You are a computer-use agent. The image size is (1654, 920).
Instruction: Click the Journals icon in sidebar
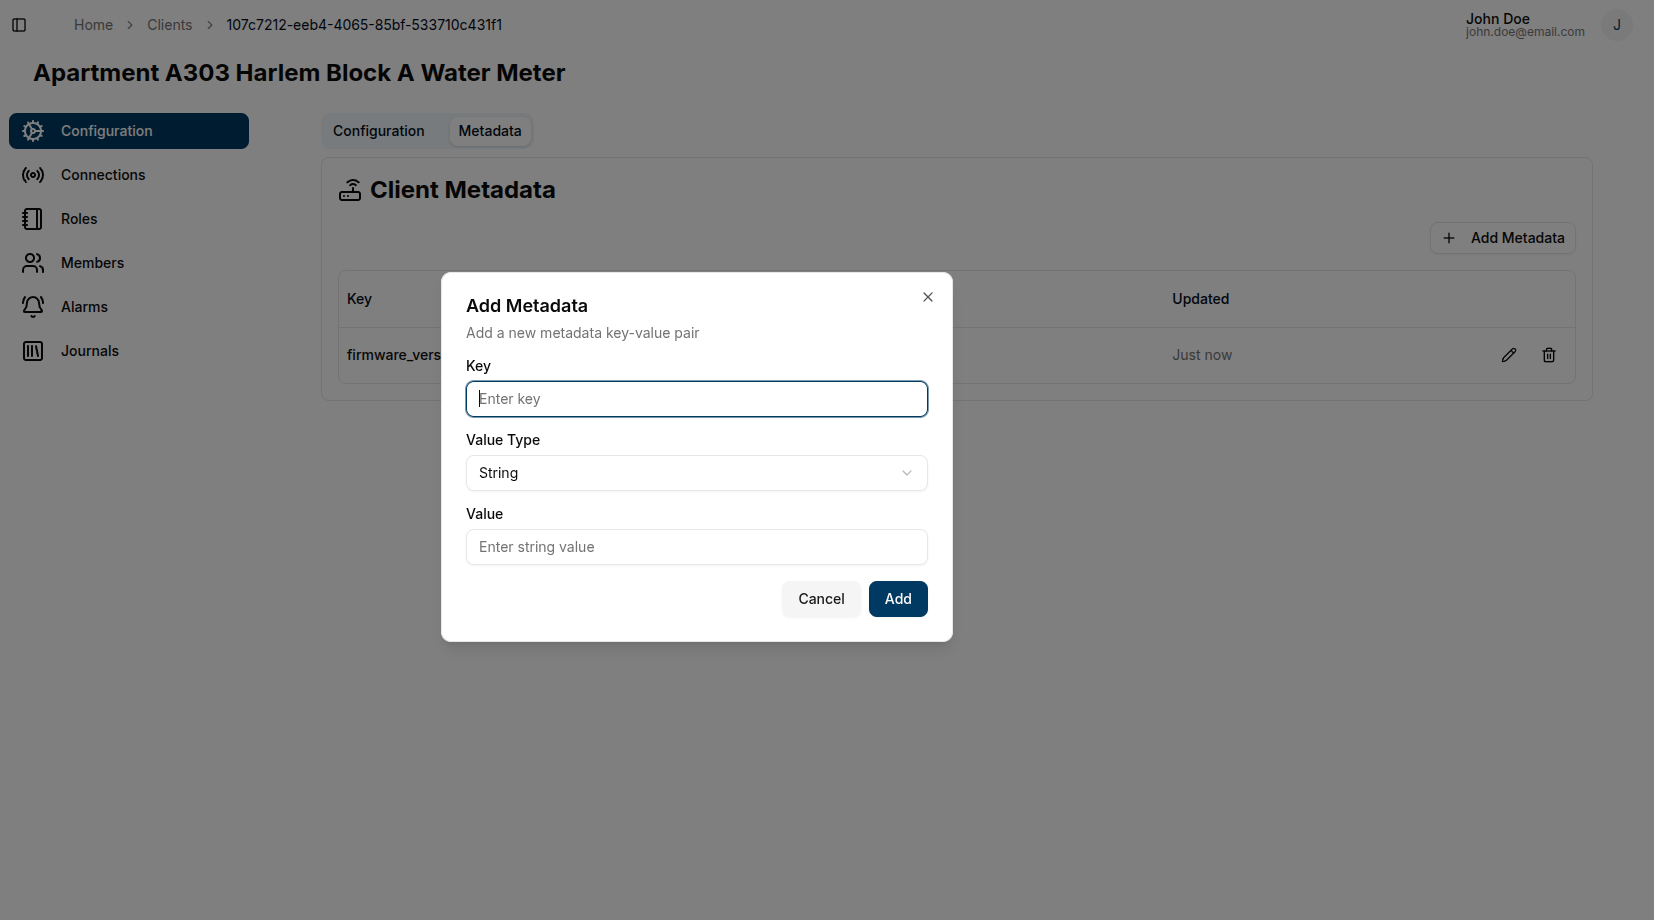tap(33, 350)
